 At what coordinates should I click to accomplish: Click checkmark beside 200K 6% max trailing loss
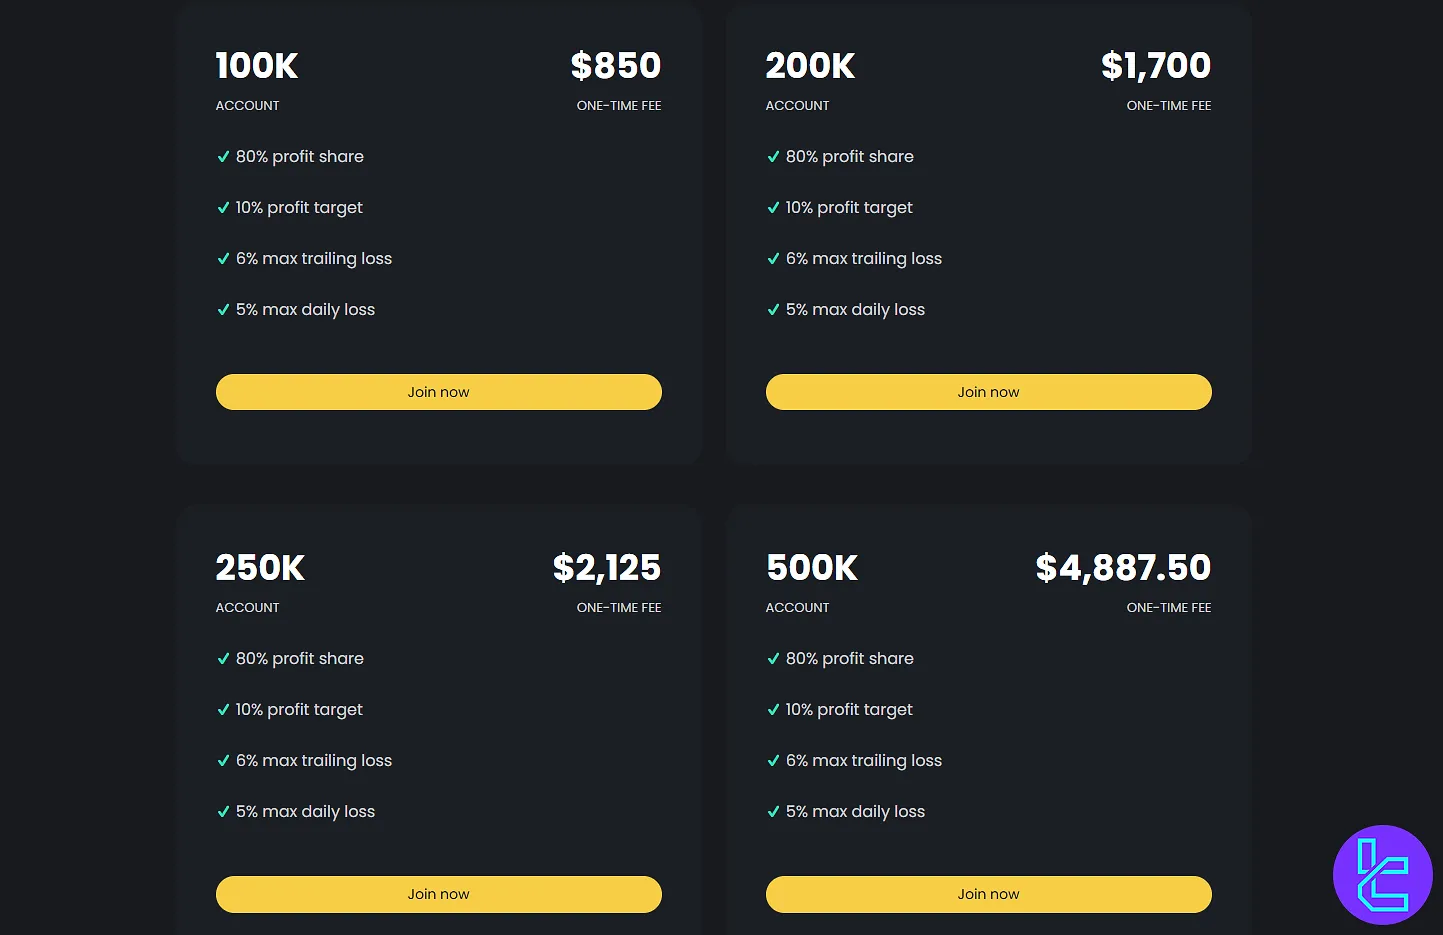click(x=773, y=259)
